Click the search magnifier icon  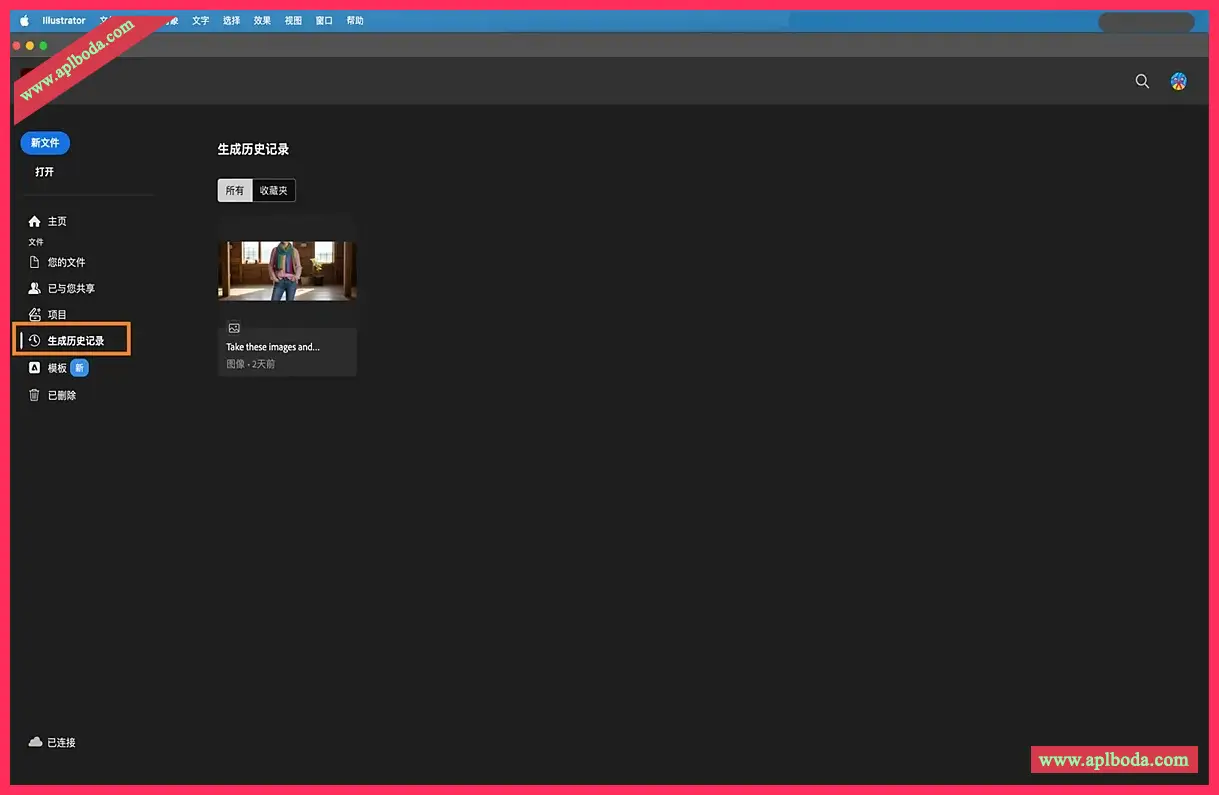(1142, 82)
